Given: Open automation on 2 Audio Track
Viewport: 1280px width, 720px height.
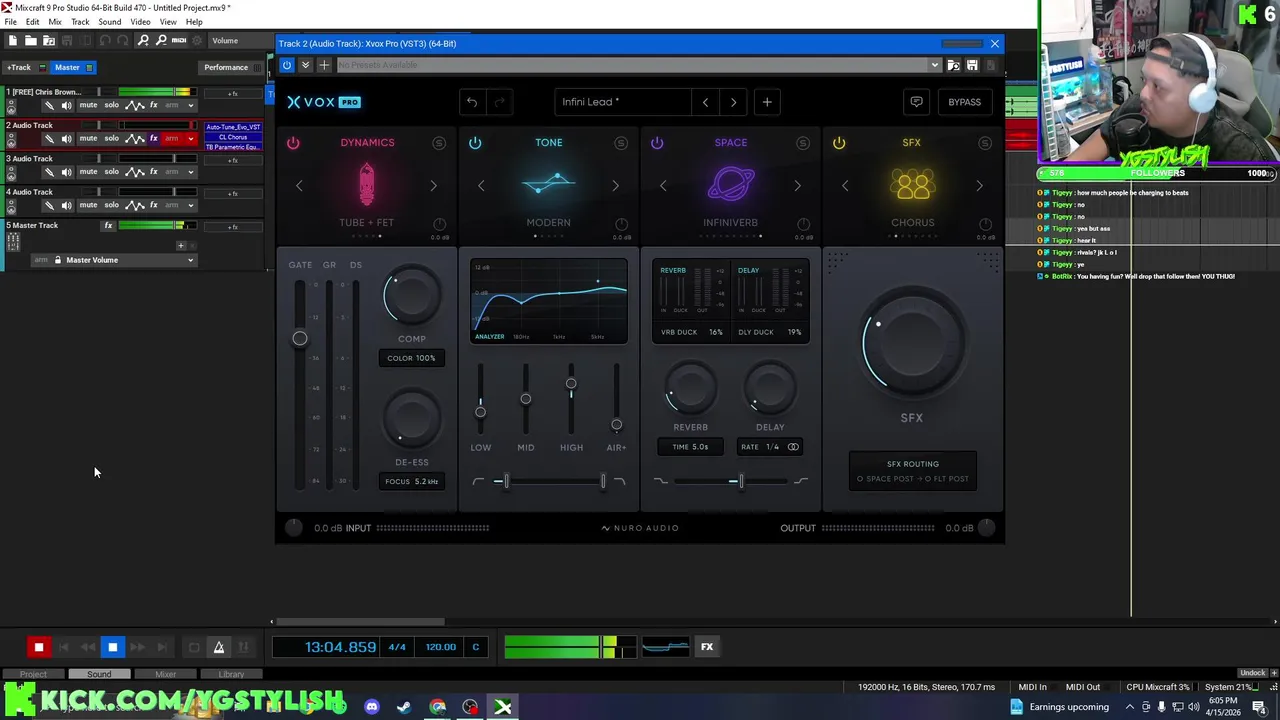Looking at the screenshot, I should [x=135, y=138].
